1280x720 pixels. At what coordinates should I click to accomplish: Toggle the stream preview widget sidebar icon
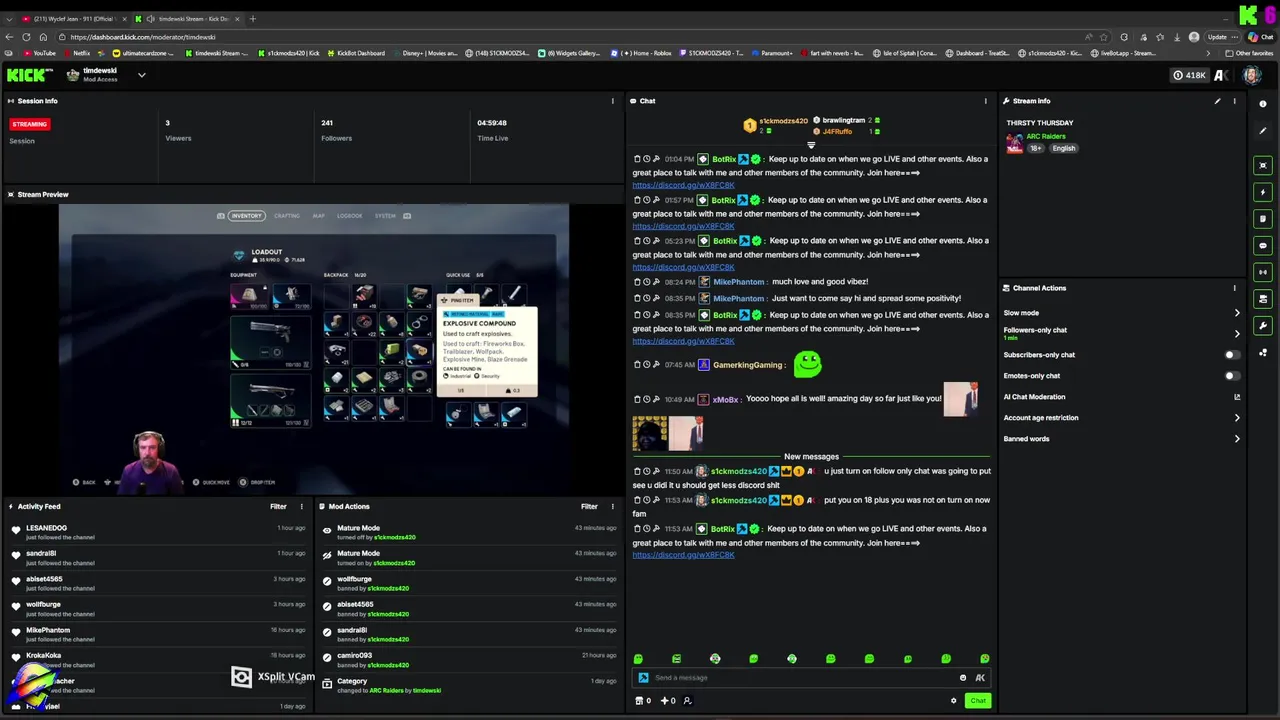click(1263, 165)
